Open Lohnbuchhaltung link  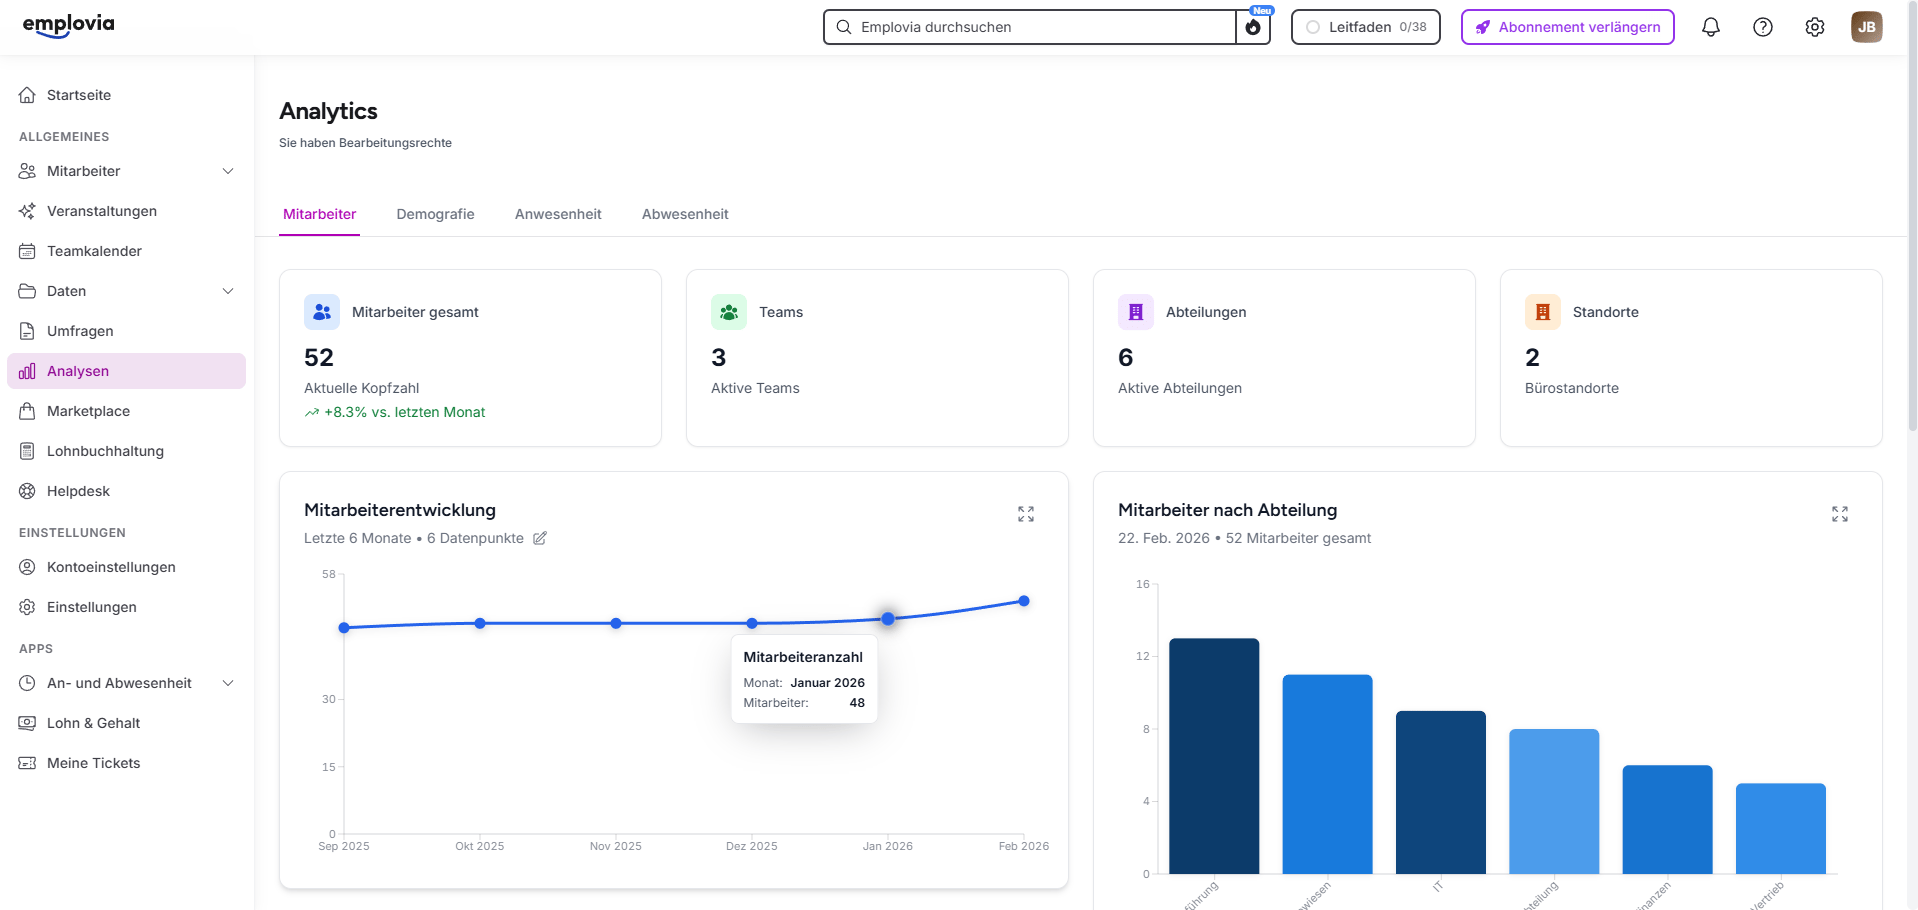click(126, 451)
